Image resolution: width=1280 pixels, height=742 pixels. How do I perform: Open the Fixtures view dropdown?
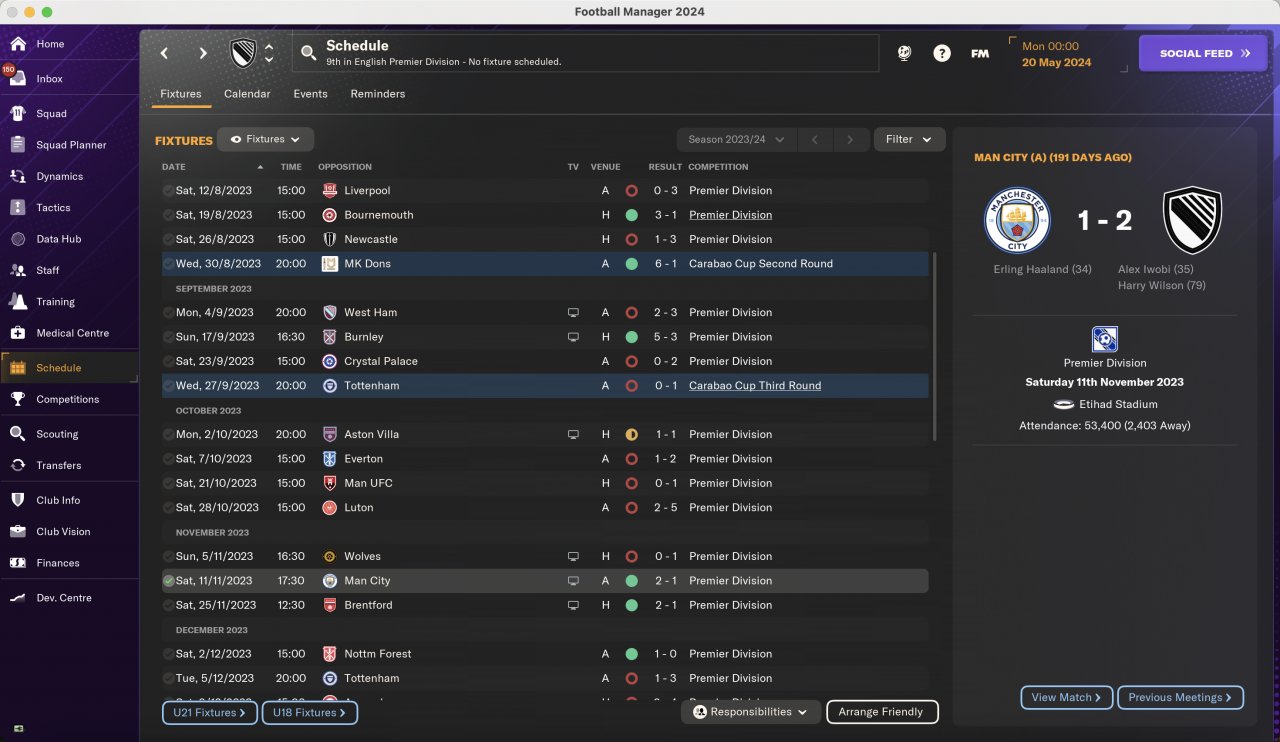[x=266, y=140]
